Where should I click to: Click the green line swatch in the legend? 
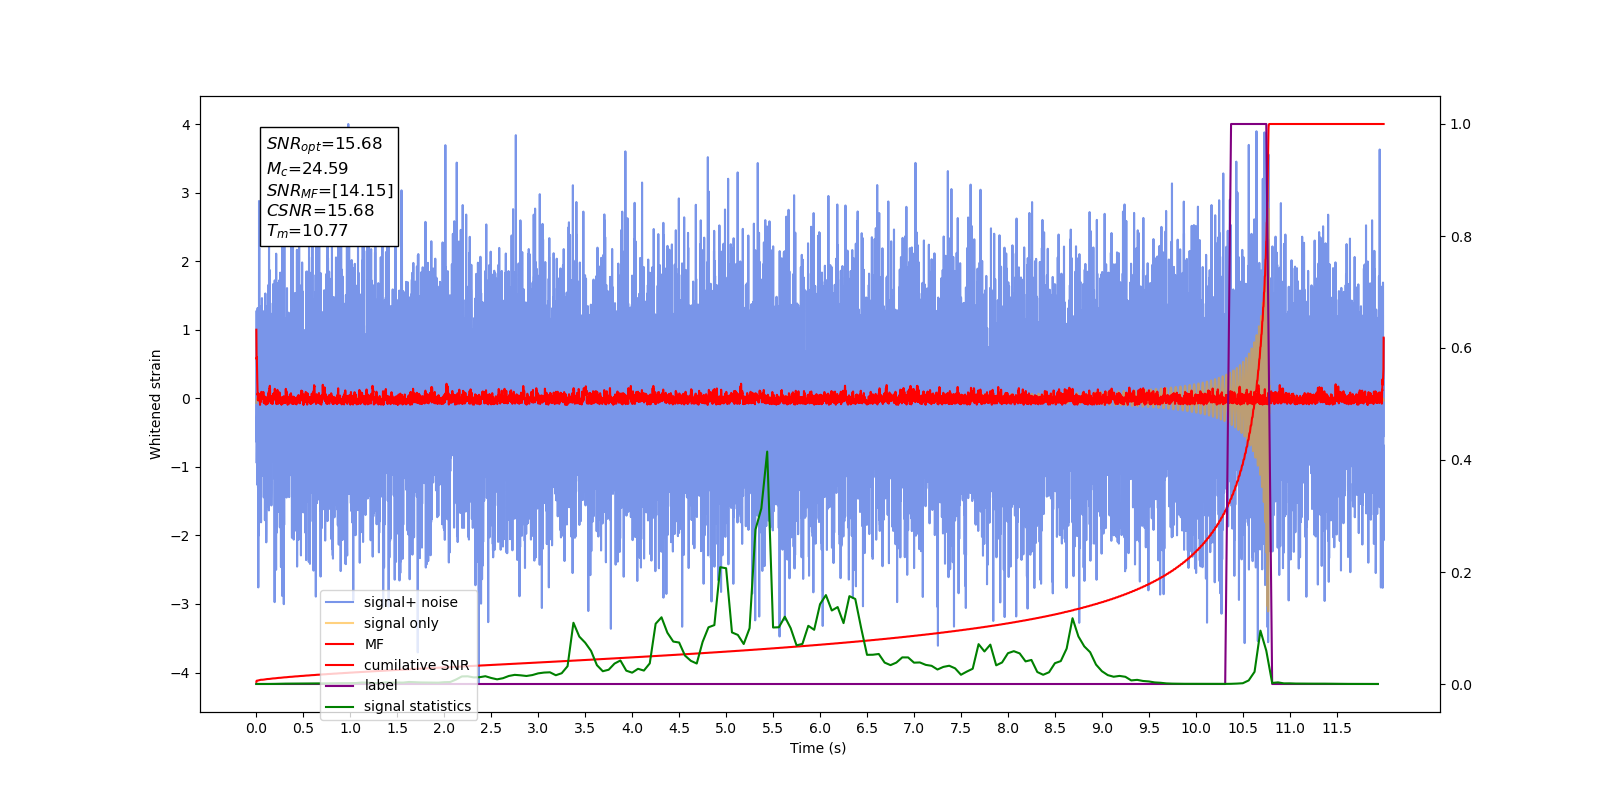pyautogui.click(x=340, y=706)
